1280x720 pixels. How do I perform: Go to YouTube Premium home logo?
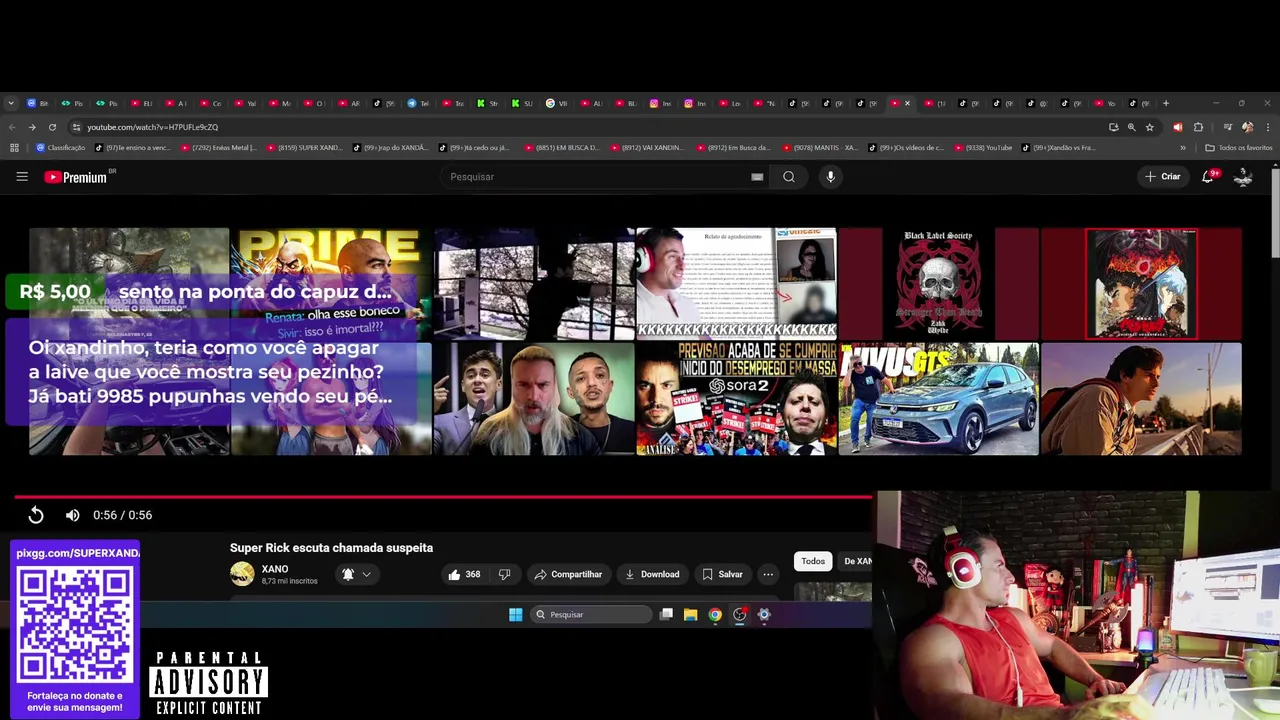click(x=75, y=177)
